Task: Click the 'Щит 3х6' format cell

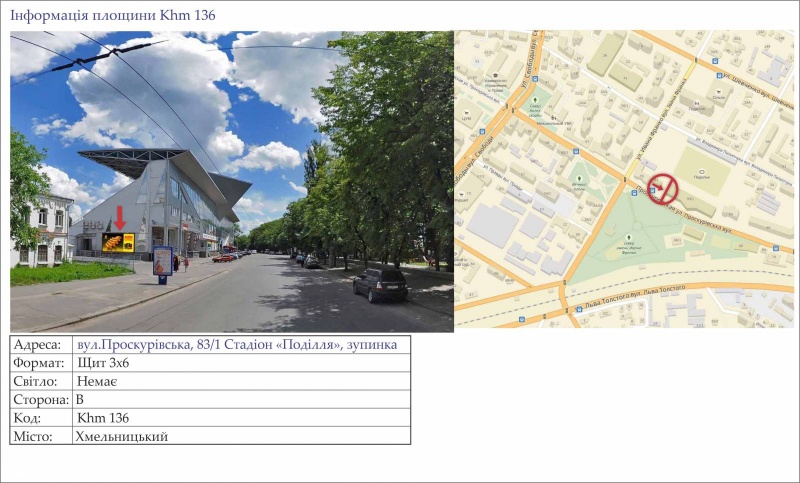Action: click(103, 363)
